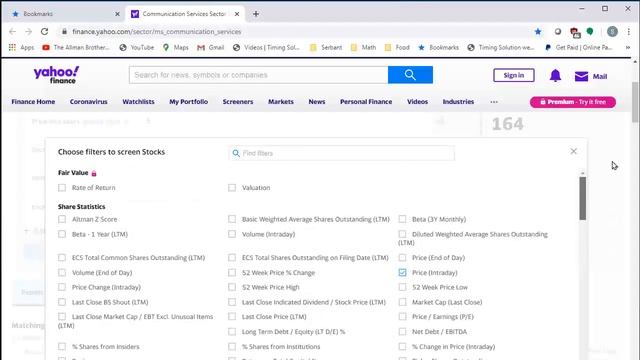The width and height of the screenshot is (640, 360).
Task: Open the Apps grid in bookmarks bar
Action: (12, 47)
